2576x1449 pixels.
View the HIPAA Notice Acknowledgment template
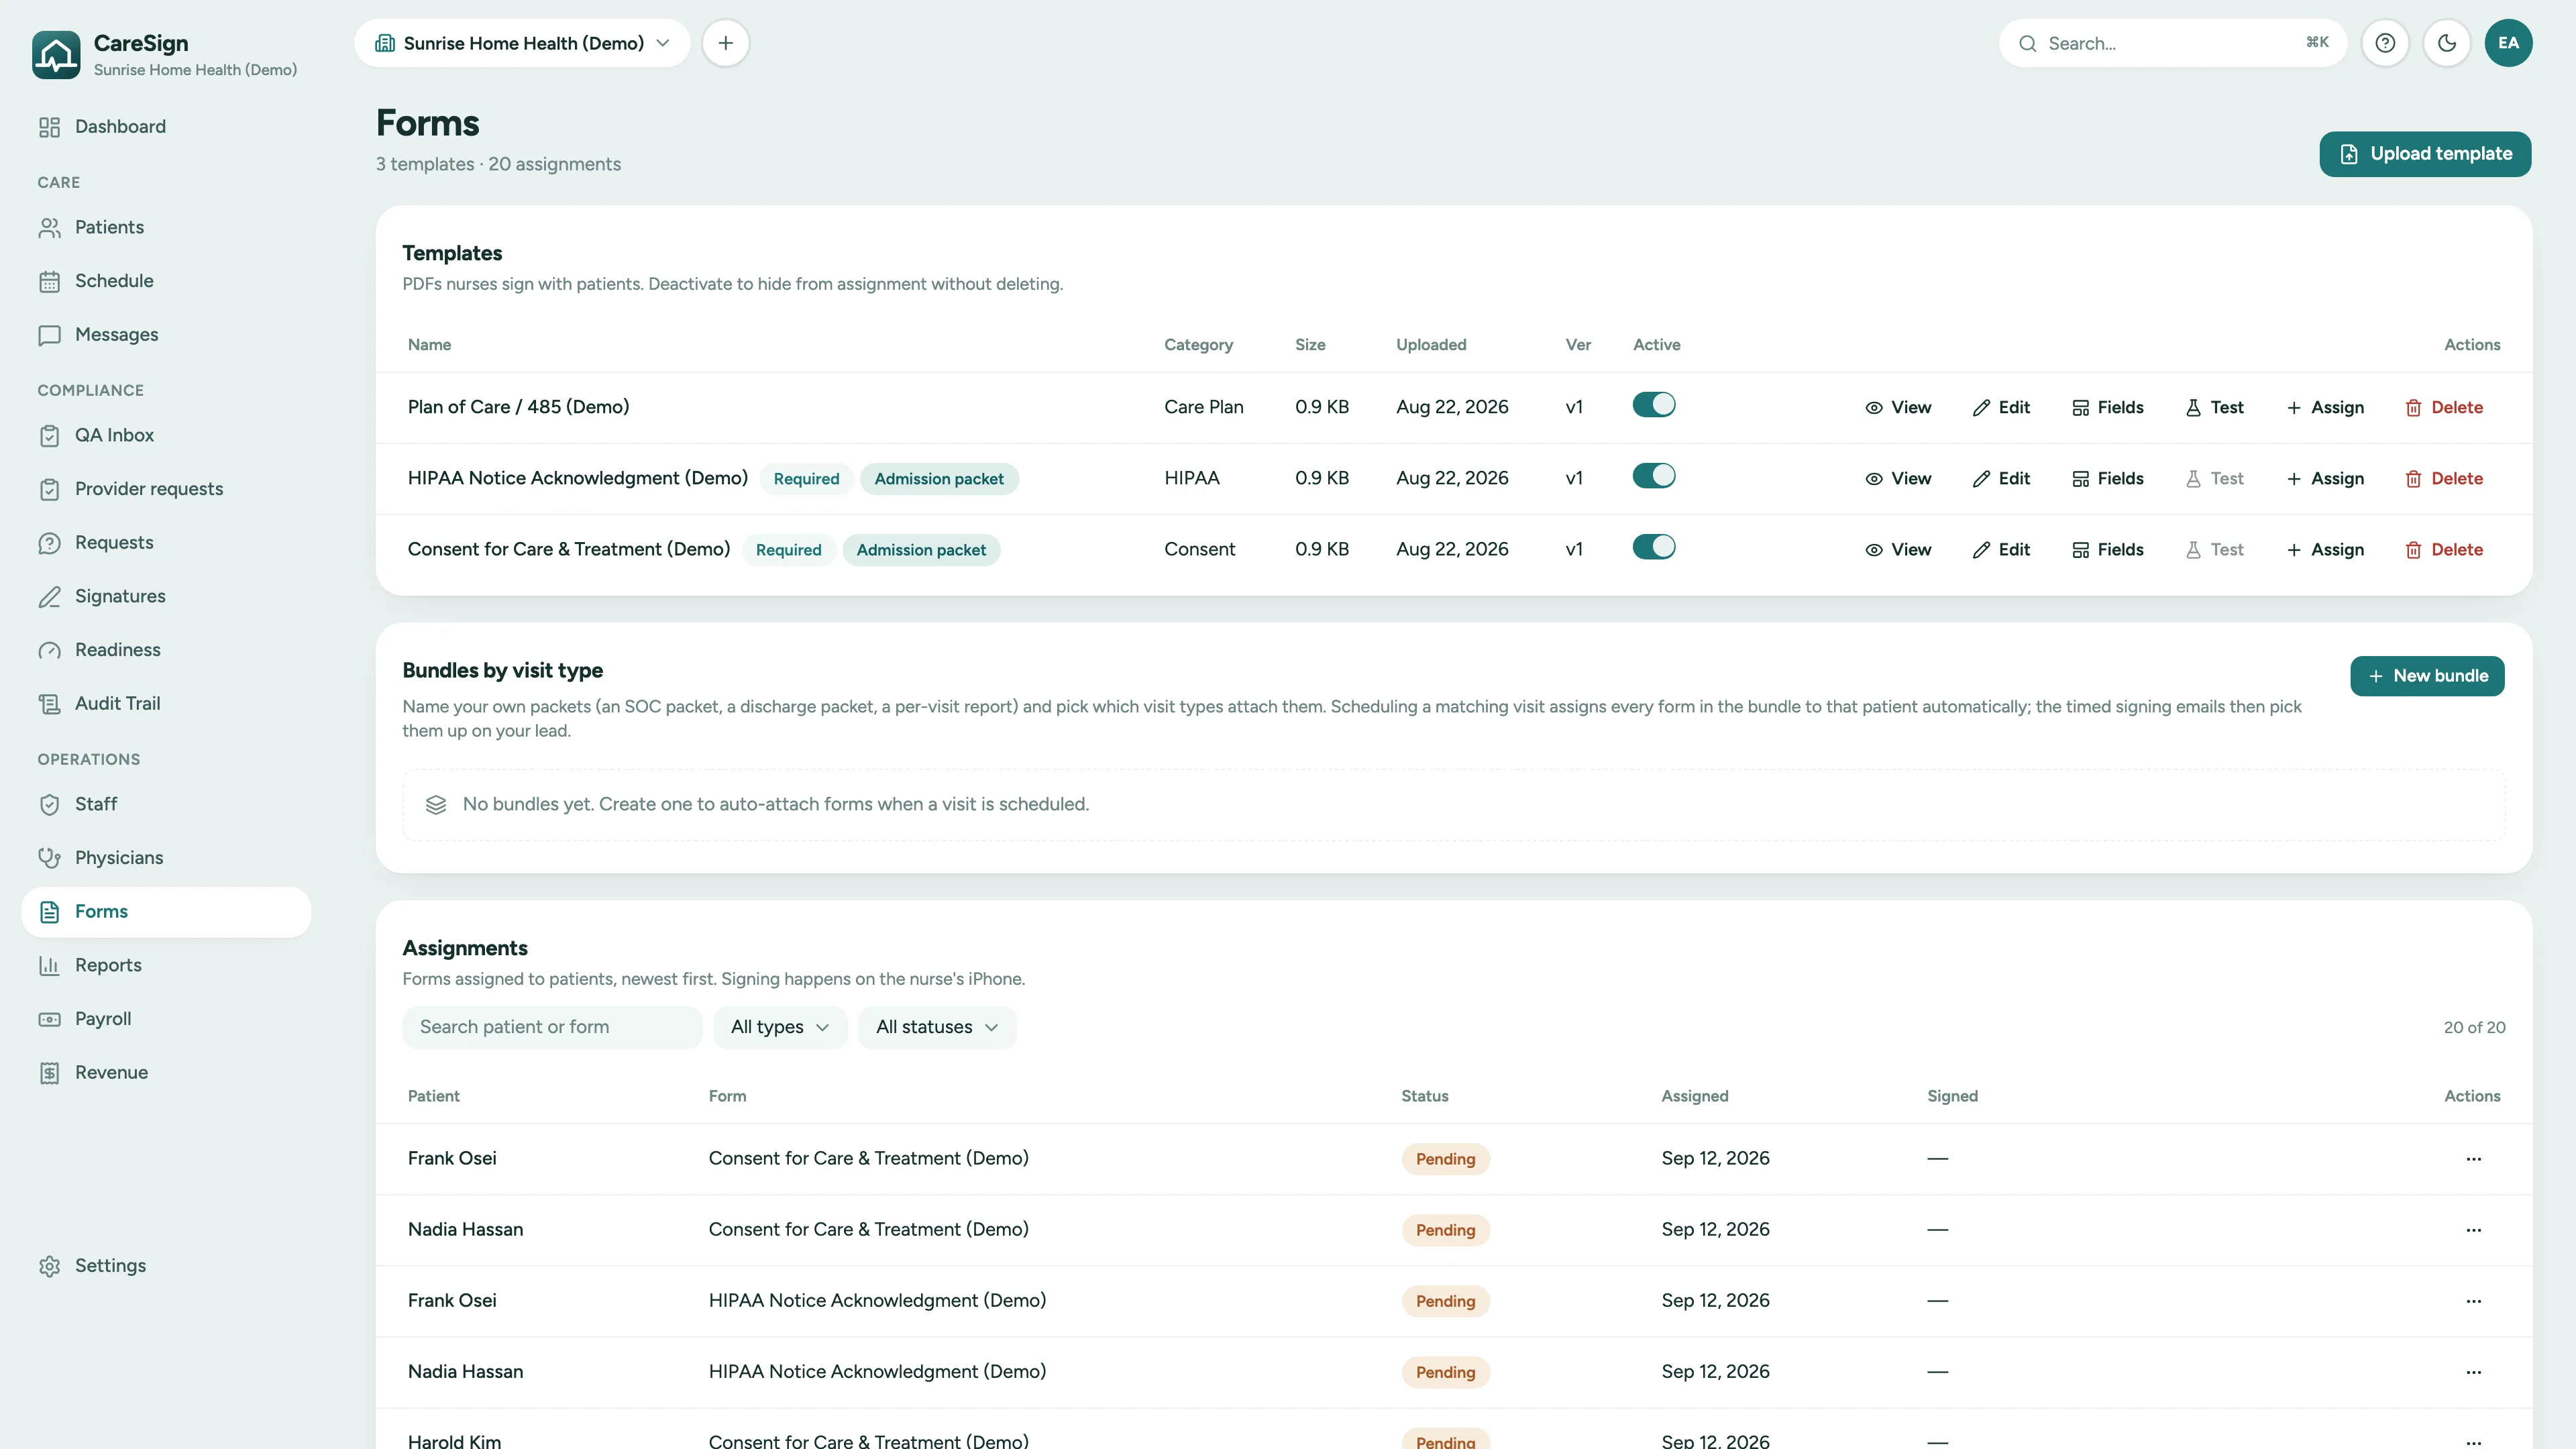click(1897, 478)
